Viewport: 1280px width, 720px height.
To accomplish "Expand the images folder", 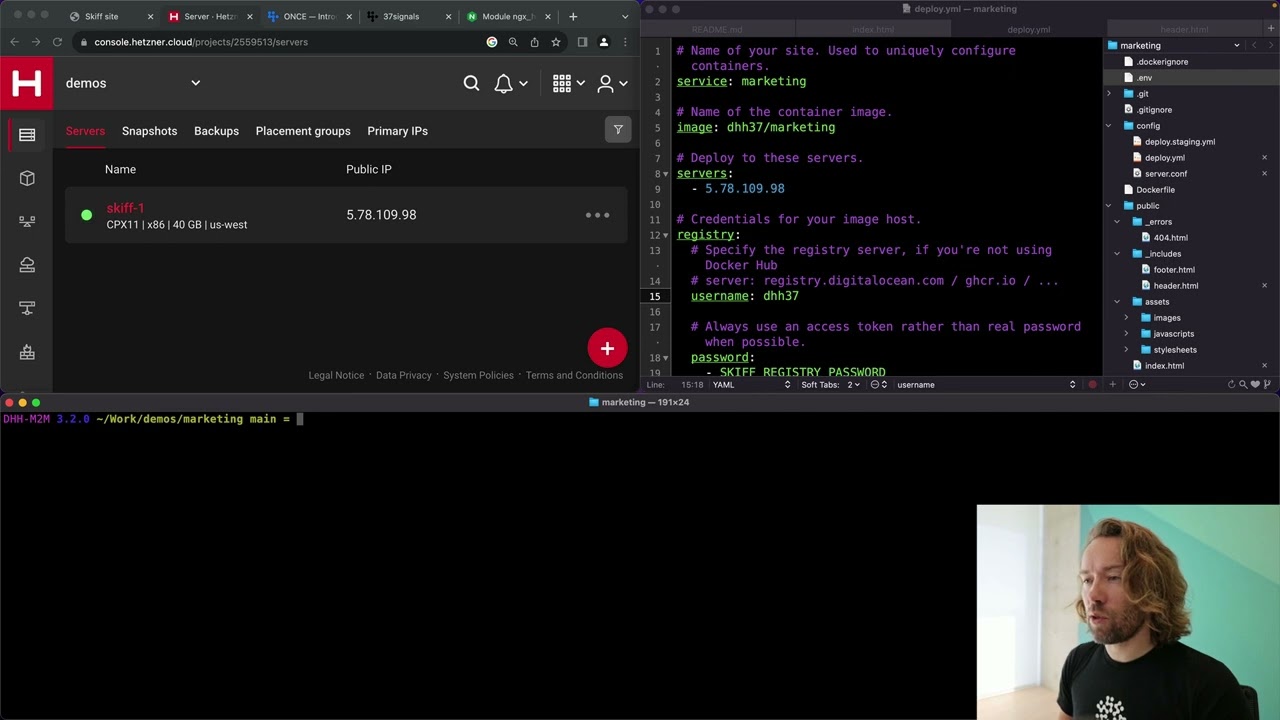I will point(1126,318).
